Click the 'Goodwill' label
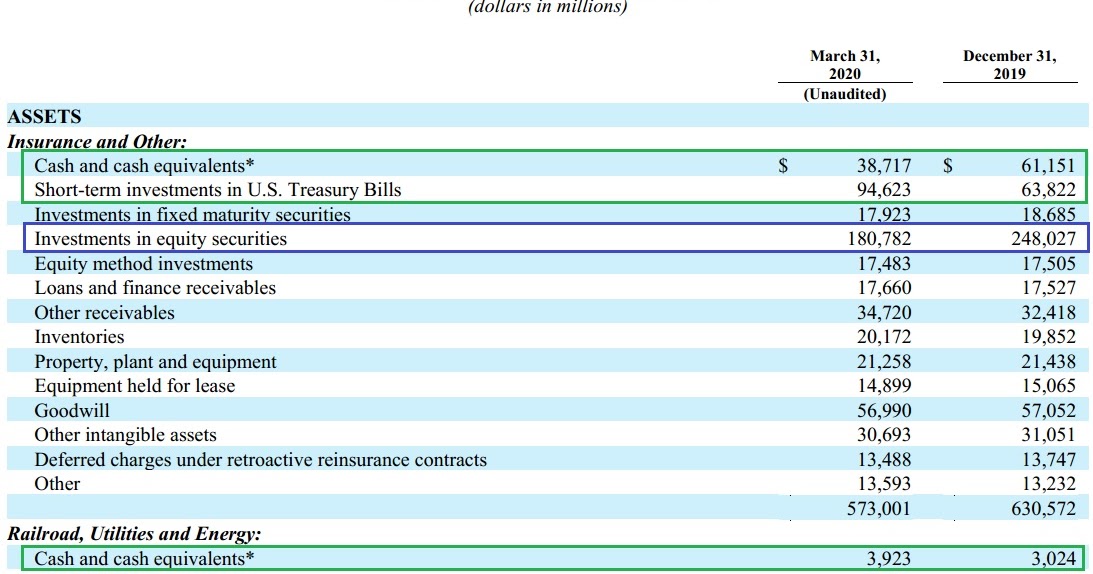Viewport: 1093px width, 574px height. tap(72, 410)
